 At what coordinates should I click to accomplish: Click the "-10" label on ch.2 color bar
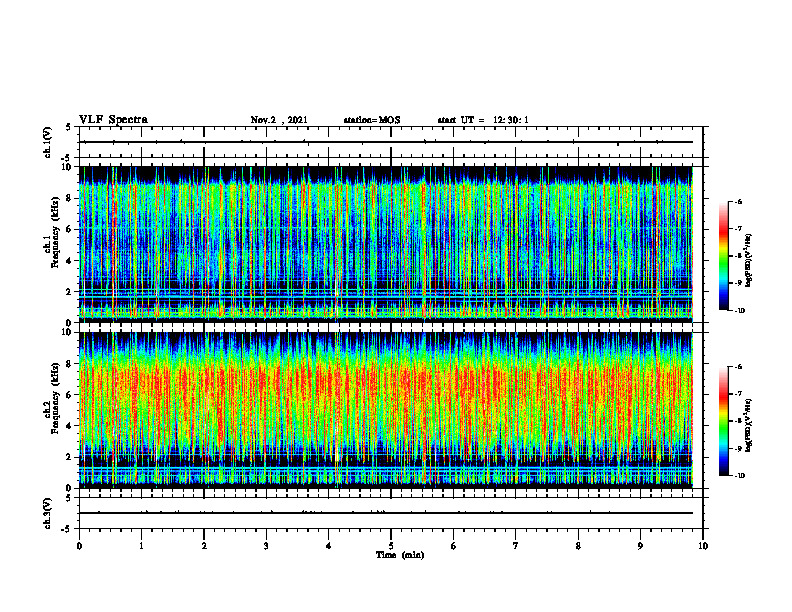[740, 476]
